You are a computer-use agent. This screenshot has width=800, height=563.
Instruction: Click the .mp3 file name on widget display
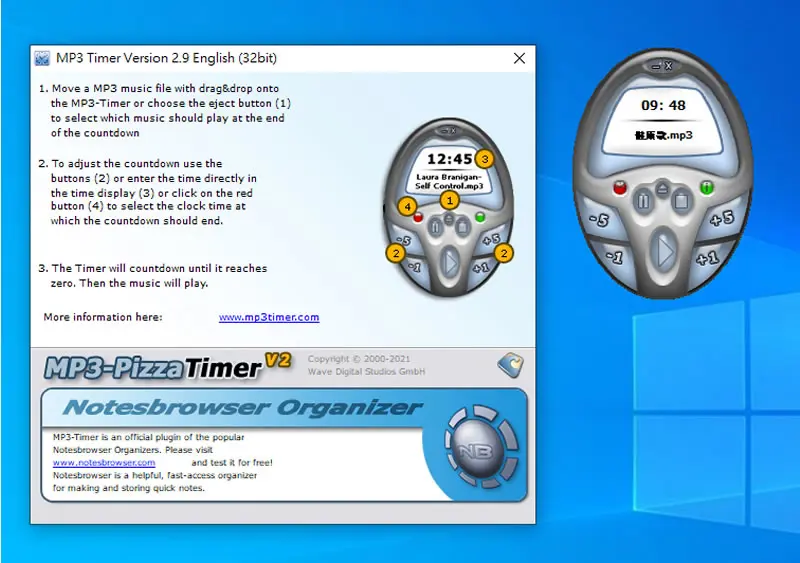coord(663,135)
